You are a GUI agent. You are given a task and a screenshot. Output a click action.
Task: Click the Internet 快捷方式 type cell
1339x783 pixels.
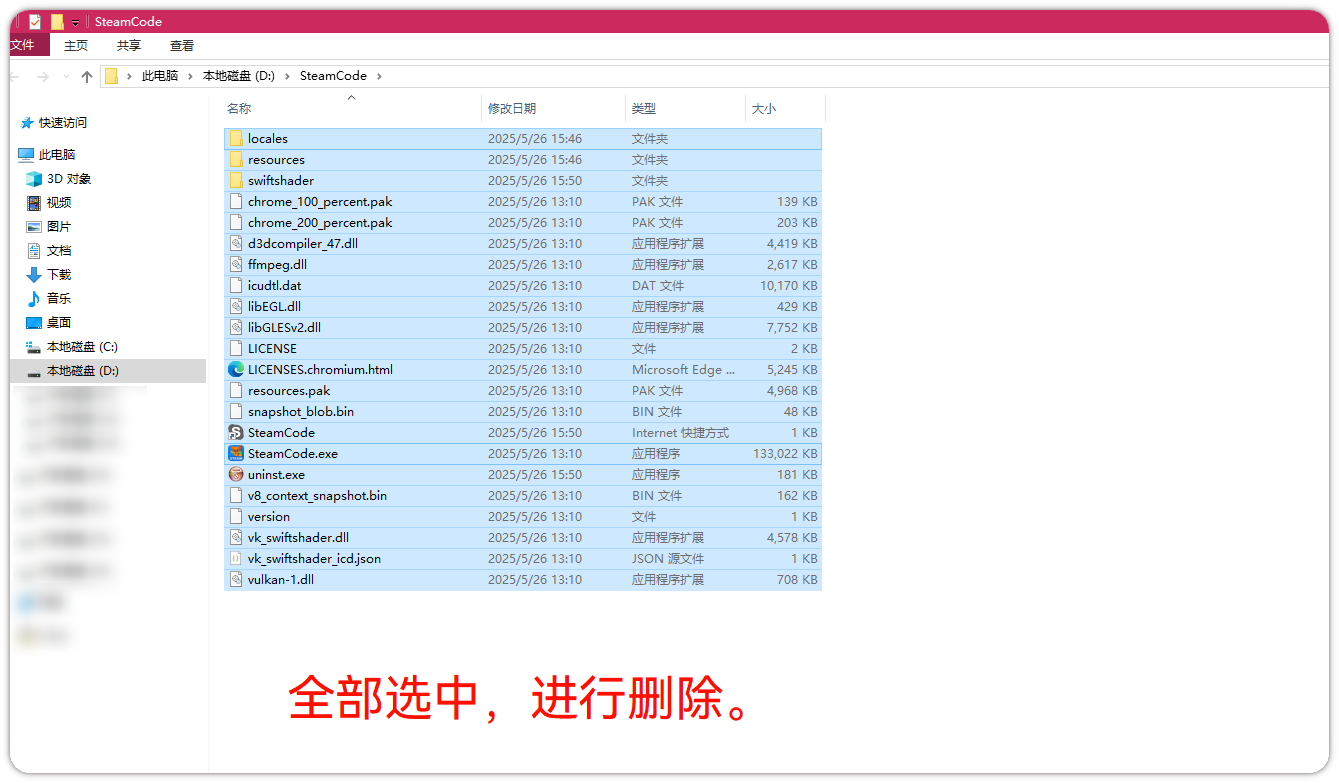pos(680,433)
